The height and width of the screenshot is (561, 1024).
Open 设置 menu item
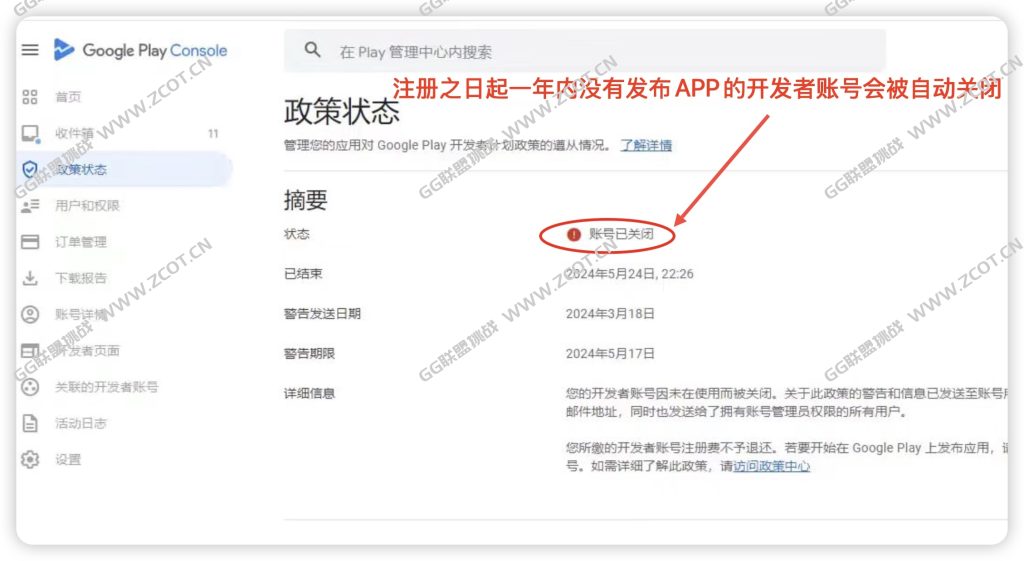click(68, 460)
